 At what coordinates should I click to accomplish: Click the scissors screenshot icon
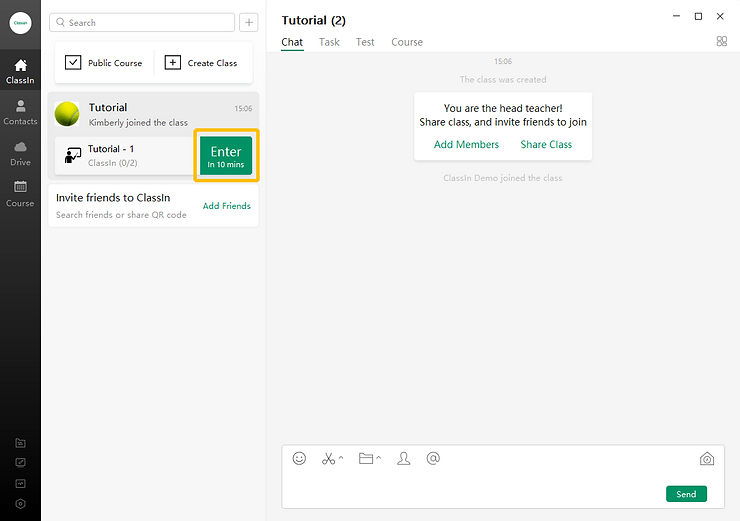point(328,458)
